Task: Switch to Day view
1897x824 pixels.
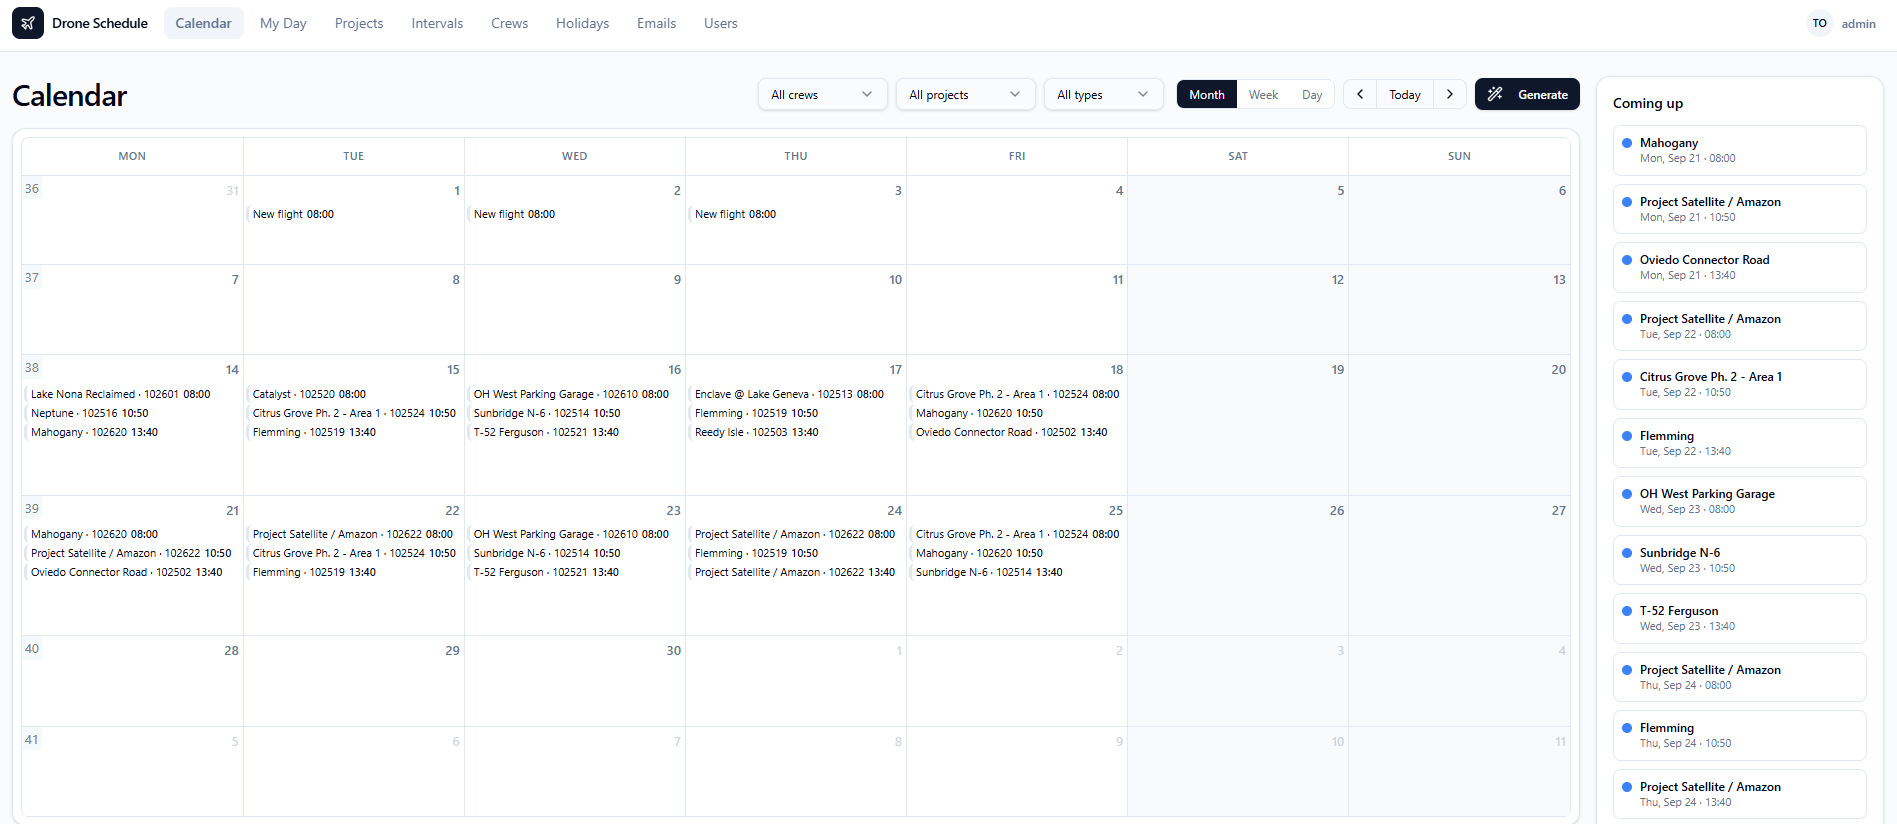Action: (x=1312, y=94)
